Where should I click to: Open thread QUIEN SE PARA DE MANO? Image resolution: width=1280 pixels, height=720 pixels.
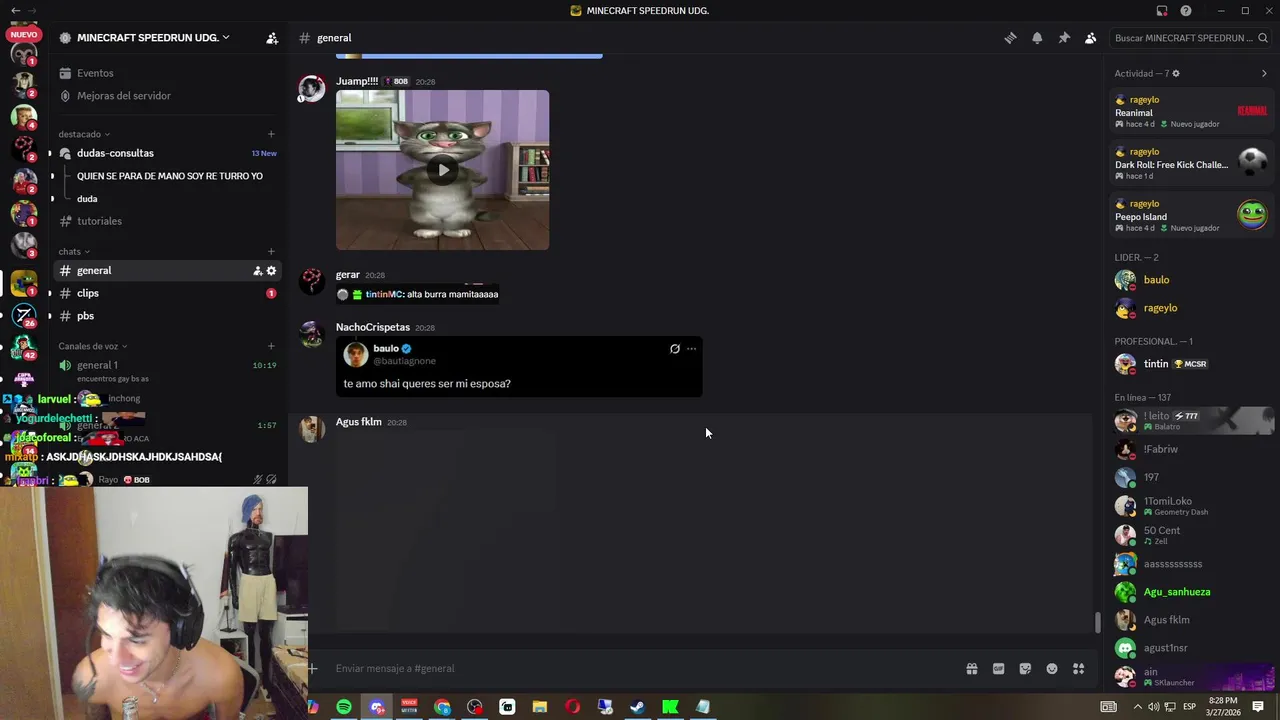pos(170,176)
